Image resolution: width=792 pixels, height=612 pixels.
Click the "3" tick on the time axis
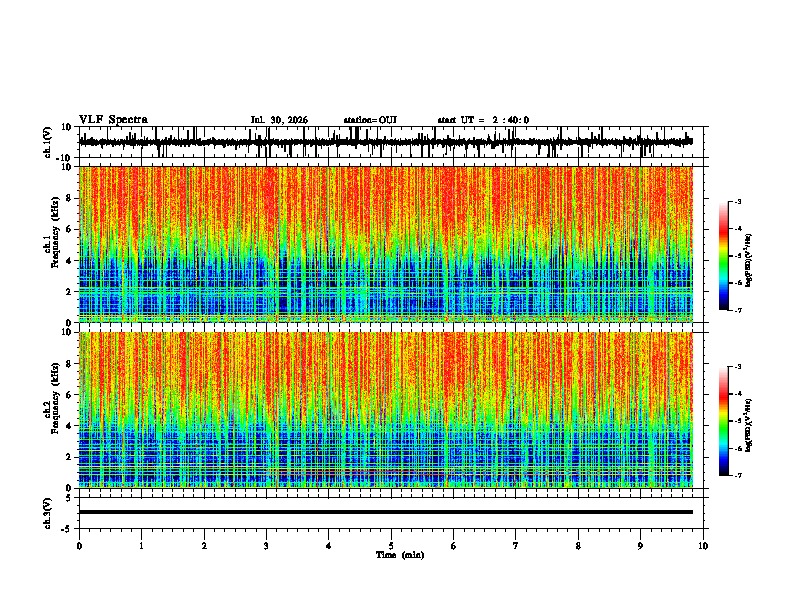(266, 546)
